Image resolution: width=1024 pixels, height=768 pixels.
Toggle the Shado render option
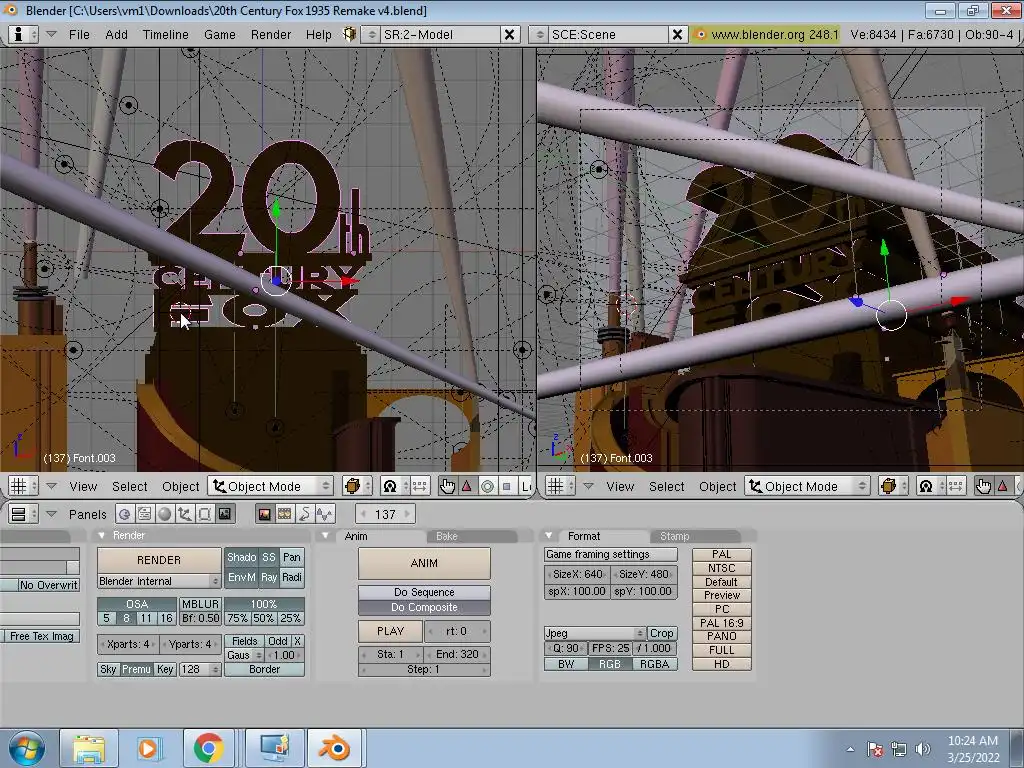click(242, 557)
